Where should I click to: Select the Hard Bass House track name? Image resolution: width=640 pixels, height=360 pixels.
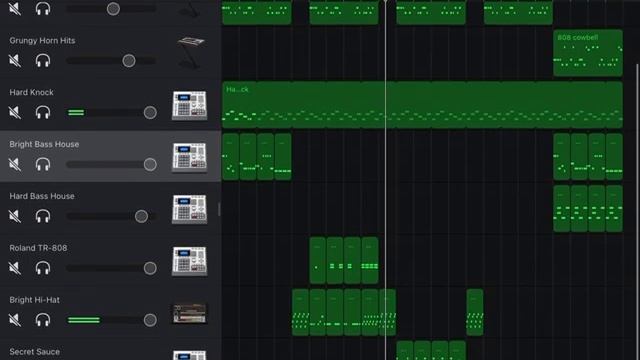click(x=42, y=196)
